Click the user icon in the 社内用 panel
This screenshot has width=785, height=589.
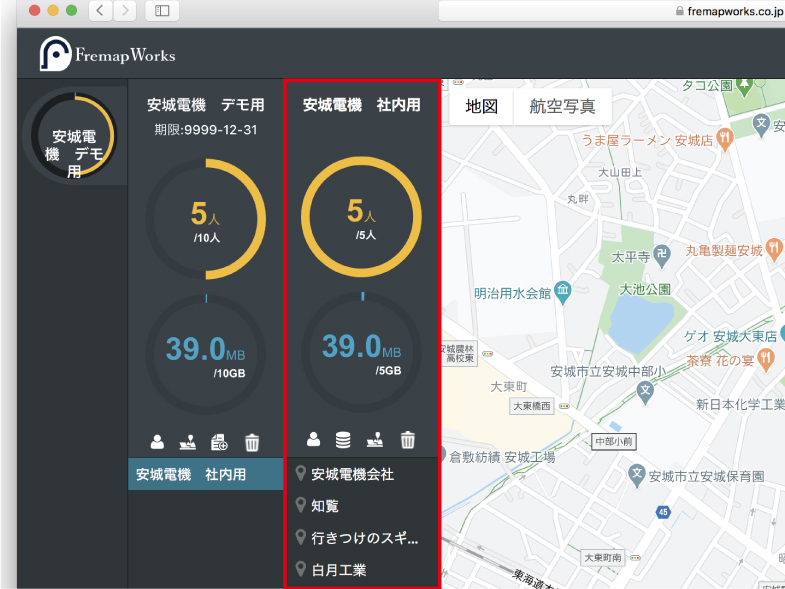(x=314, y=439)
